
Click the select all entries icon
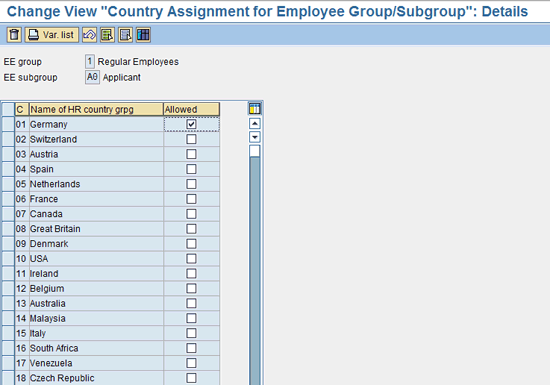pos(107,35)
